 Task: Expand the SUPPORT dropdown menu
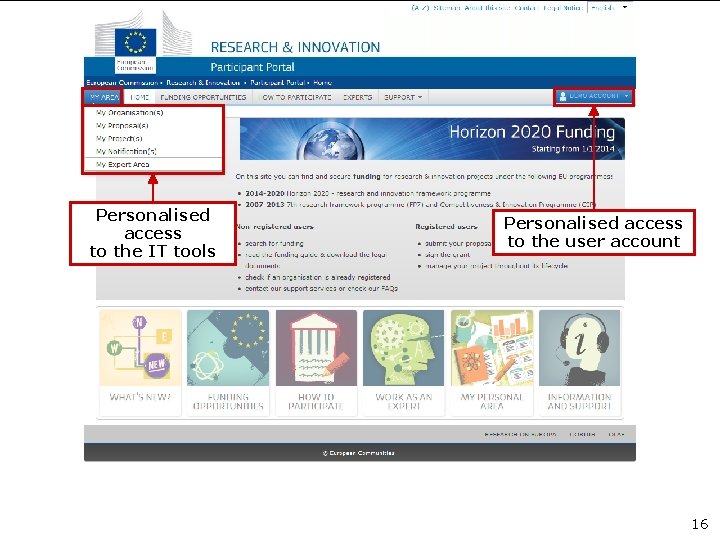pos(403,97)
